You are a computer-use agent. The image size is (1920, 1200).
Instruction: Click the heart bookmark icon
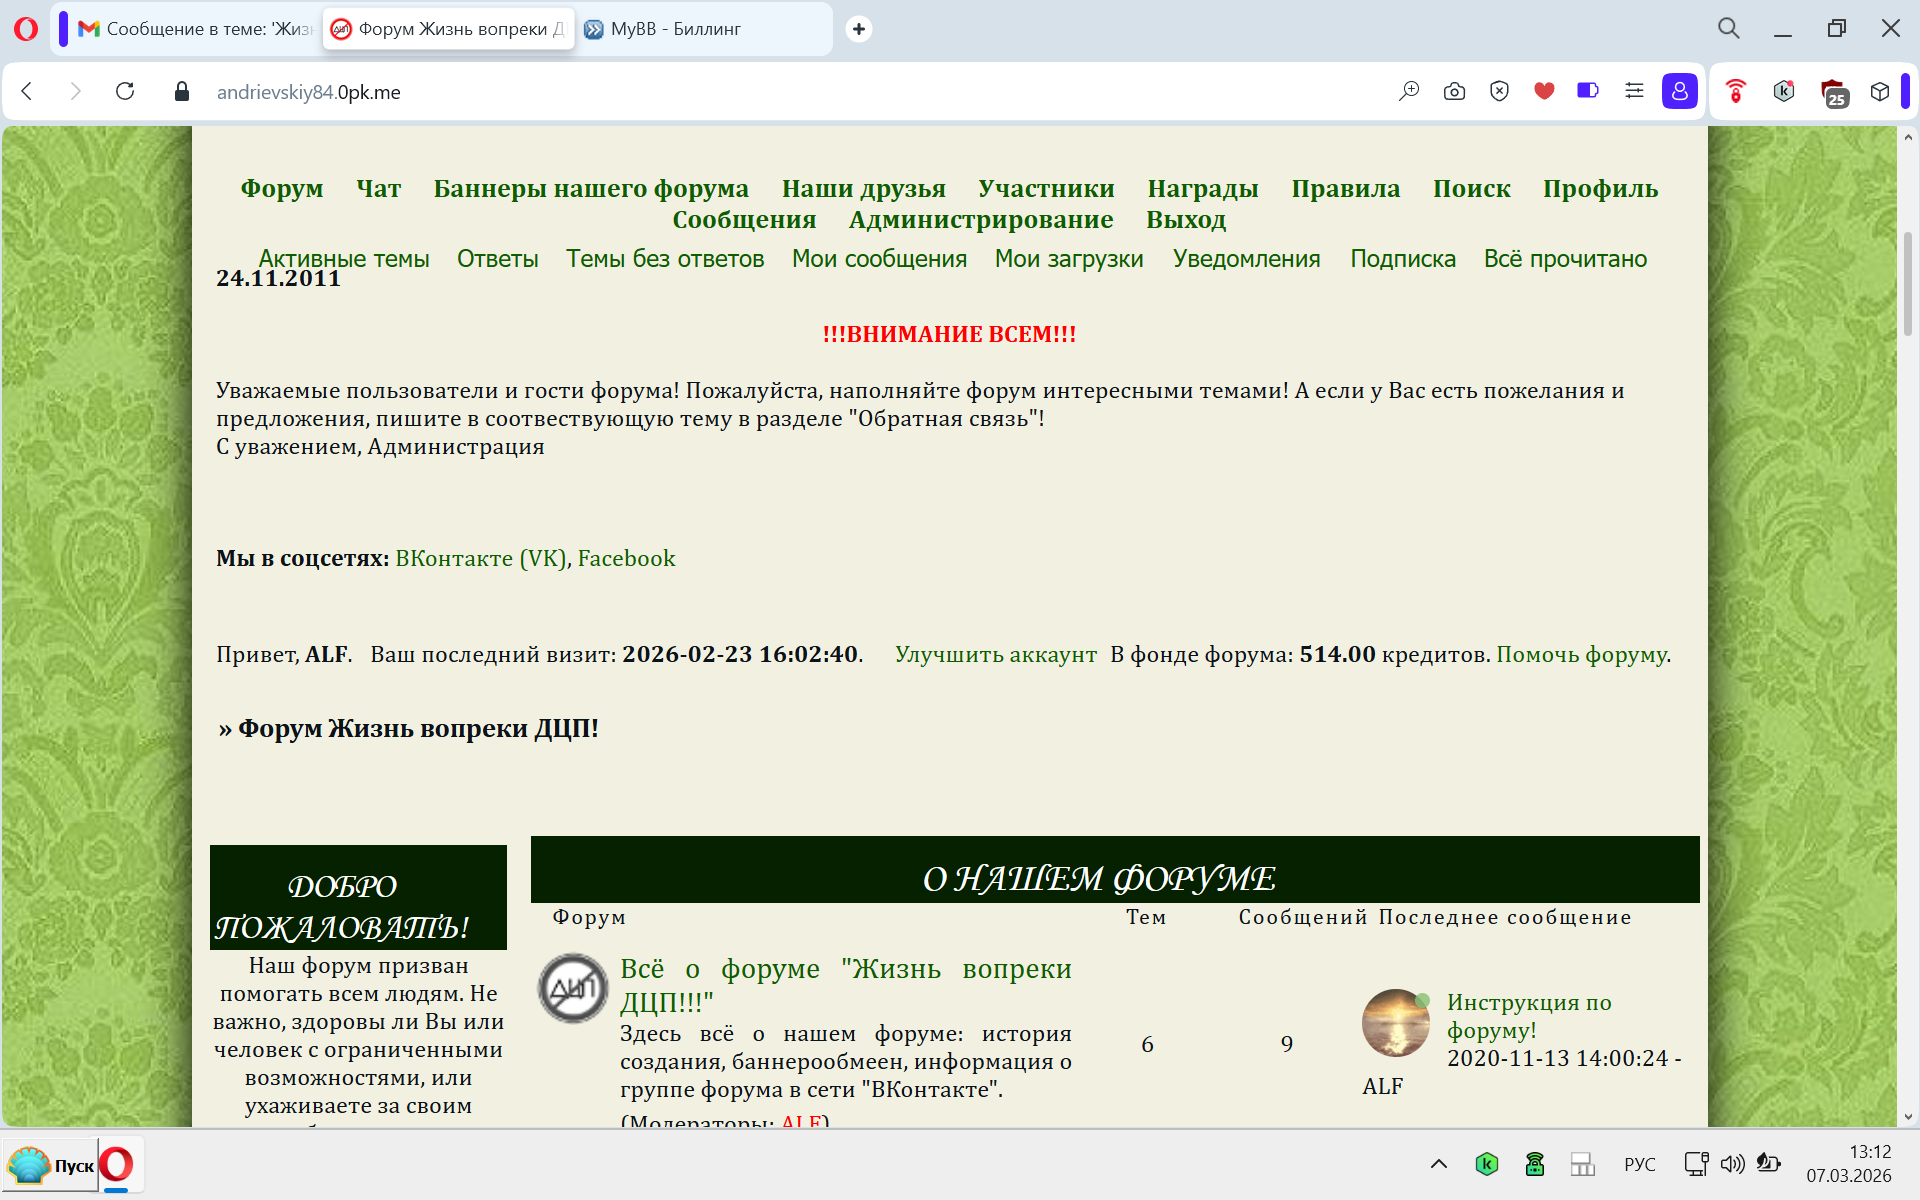click(1544, 91)
